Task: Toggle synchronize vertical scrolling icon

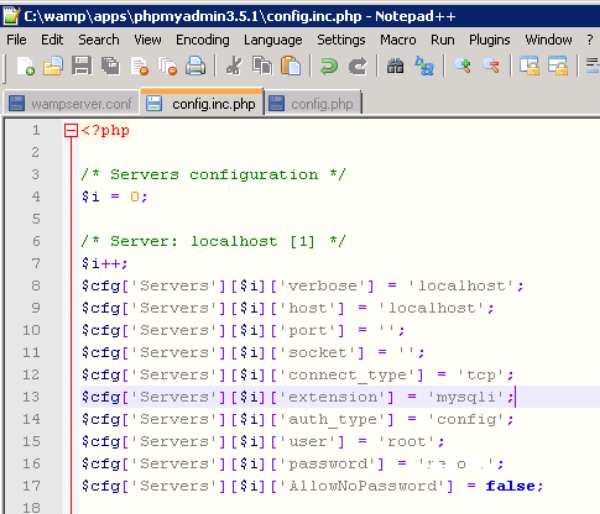Action: coord(529,66)
